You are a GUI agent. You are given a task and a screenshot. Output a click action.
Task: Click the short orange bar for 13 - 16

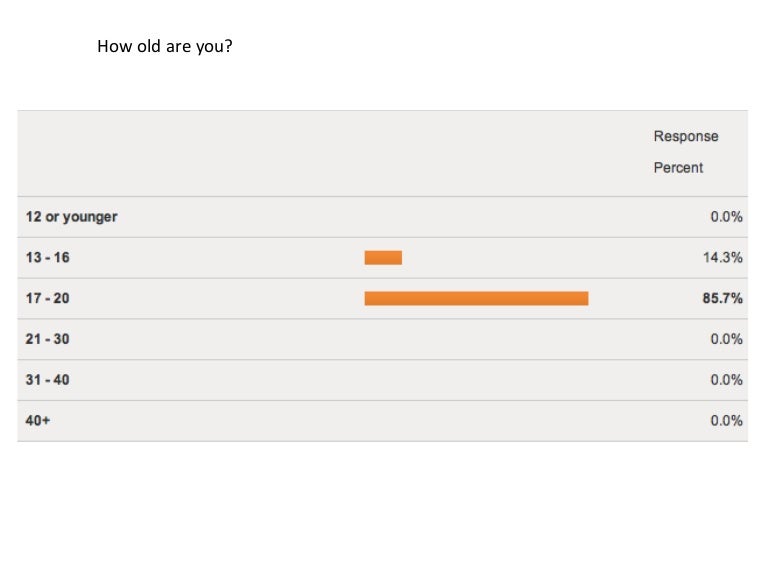(x=383, y=258)
